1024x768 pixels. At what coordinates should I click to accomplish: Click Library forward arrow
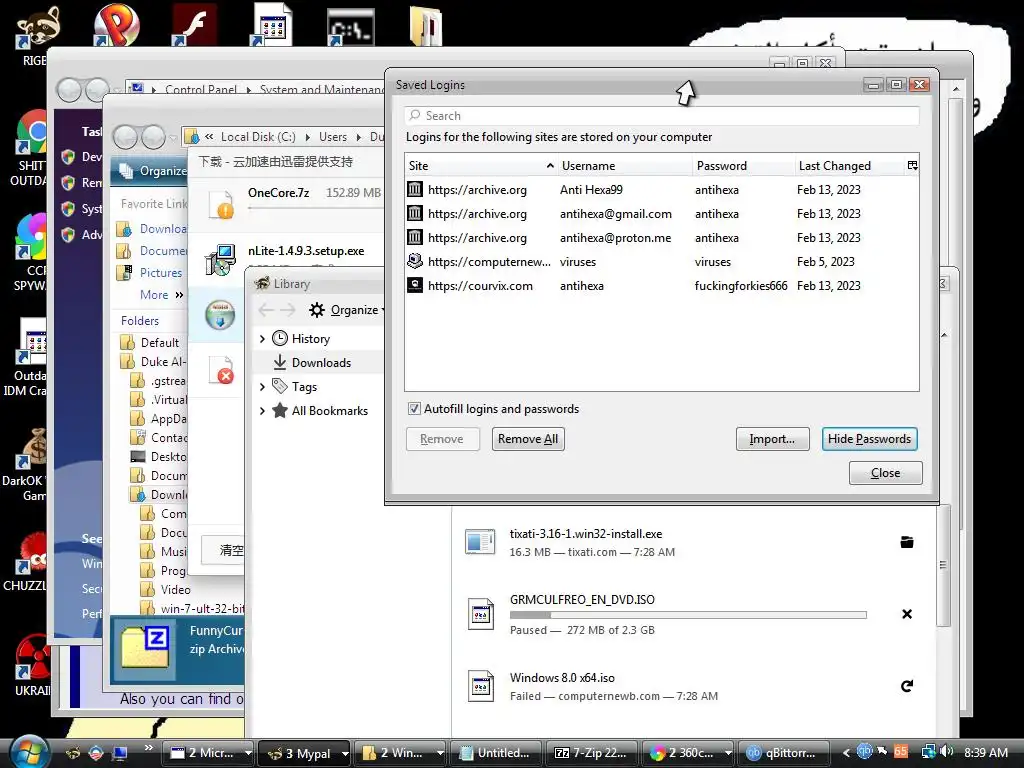point(288,310)
